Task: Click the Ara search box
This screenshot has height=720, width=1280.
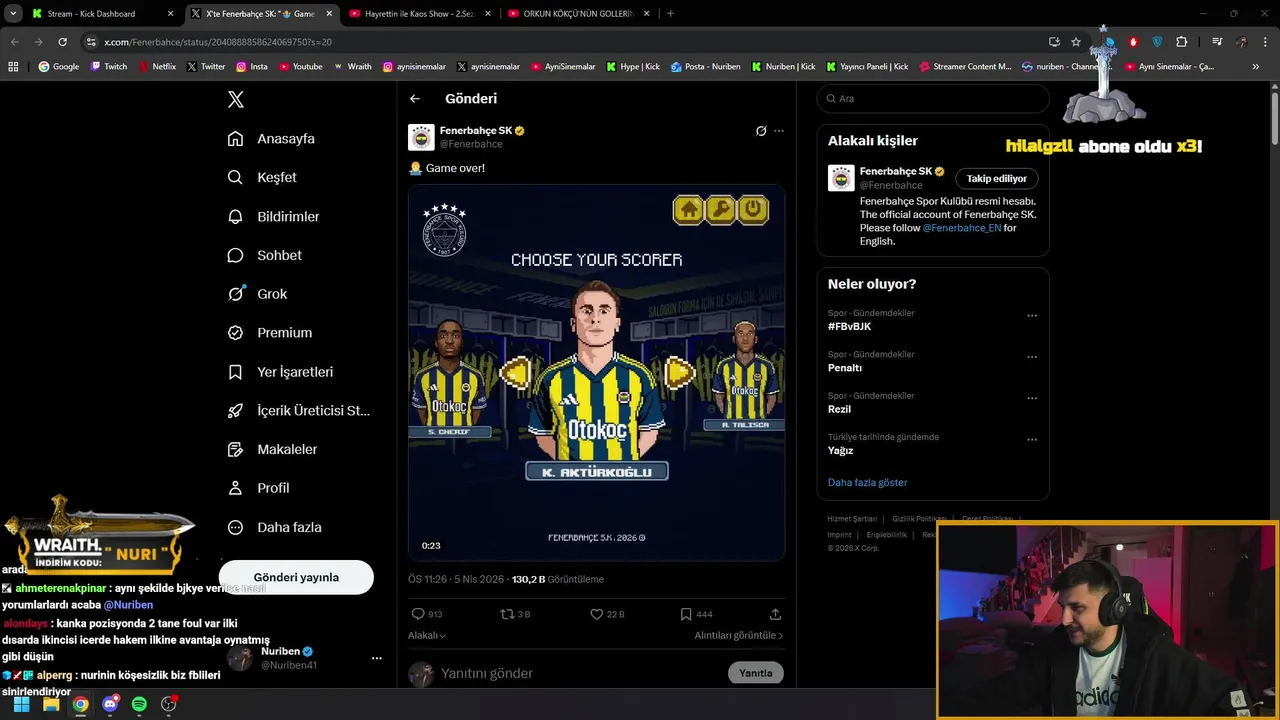Action: coord(933,98)
